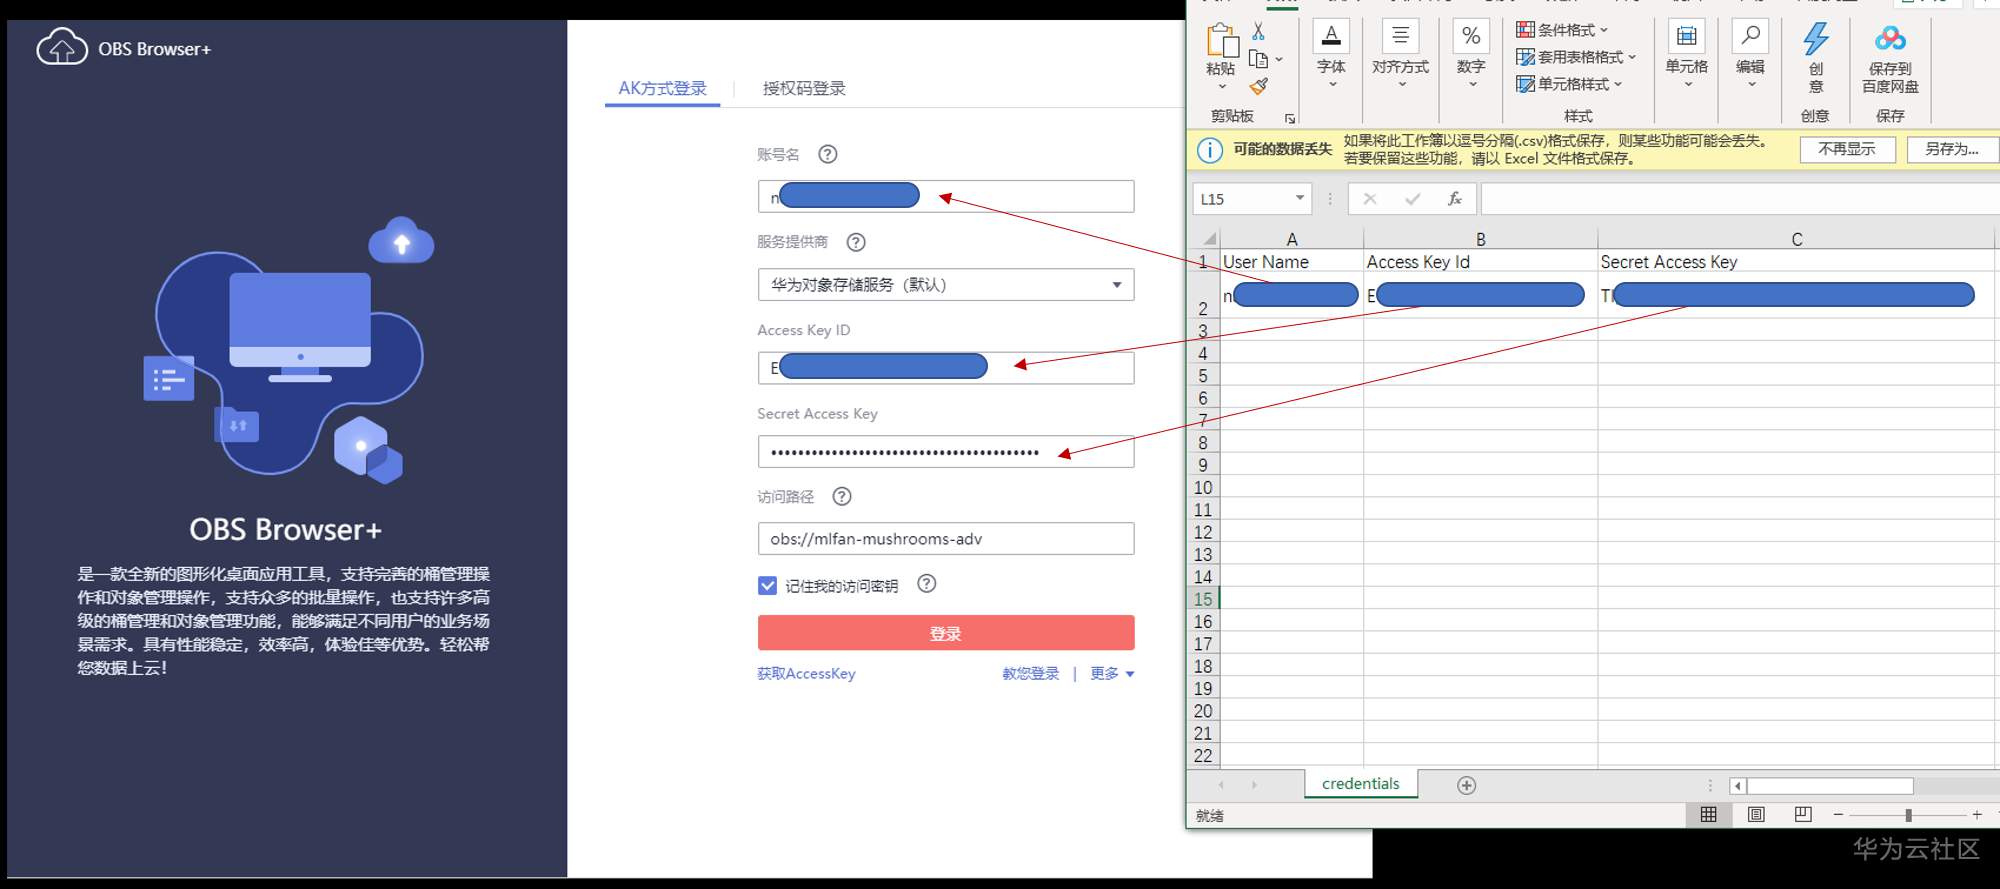Click the help icon beside 服务提供商
2000x889 pixels.
[x=856, y=242]
